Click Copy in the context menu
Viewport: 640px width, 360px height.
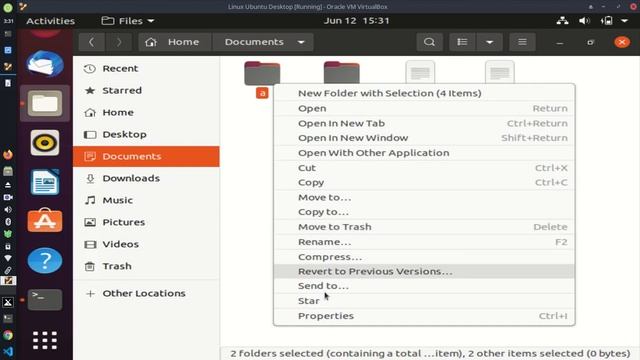424,182
